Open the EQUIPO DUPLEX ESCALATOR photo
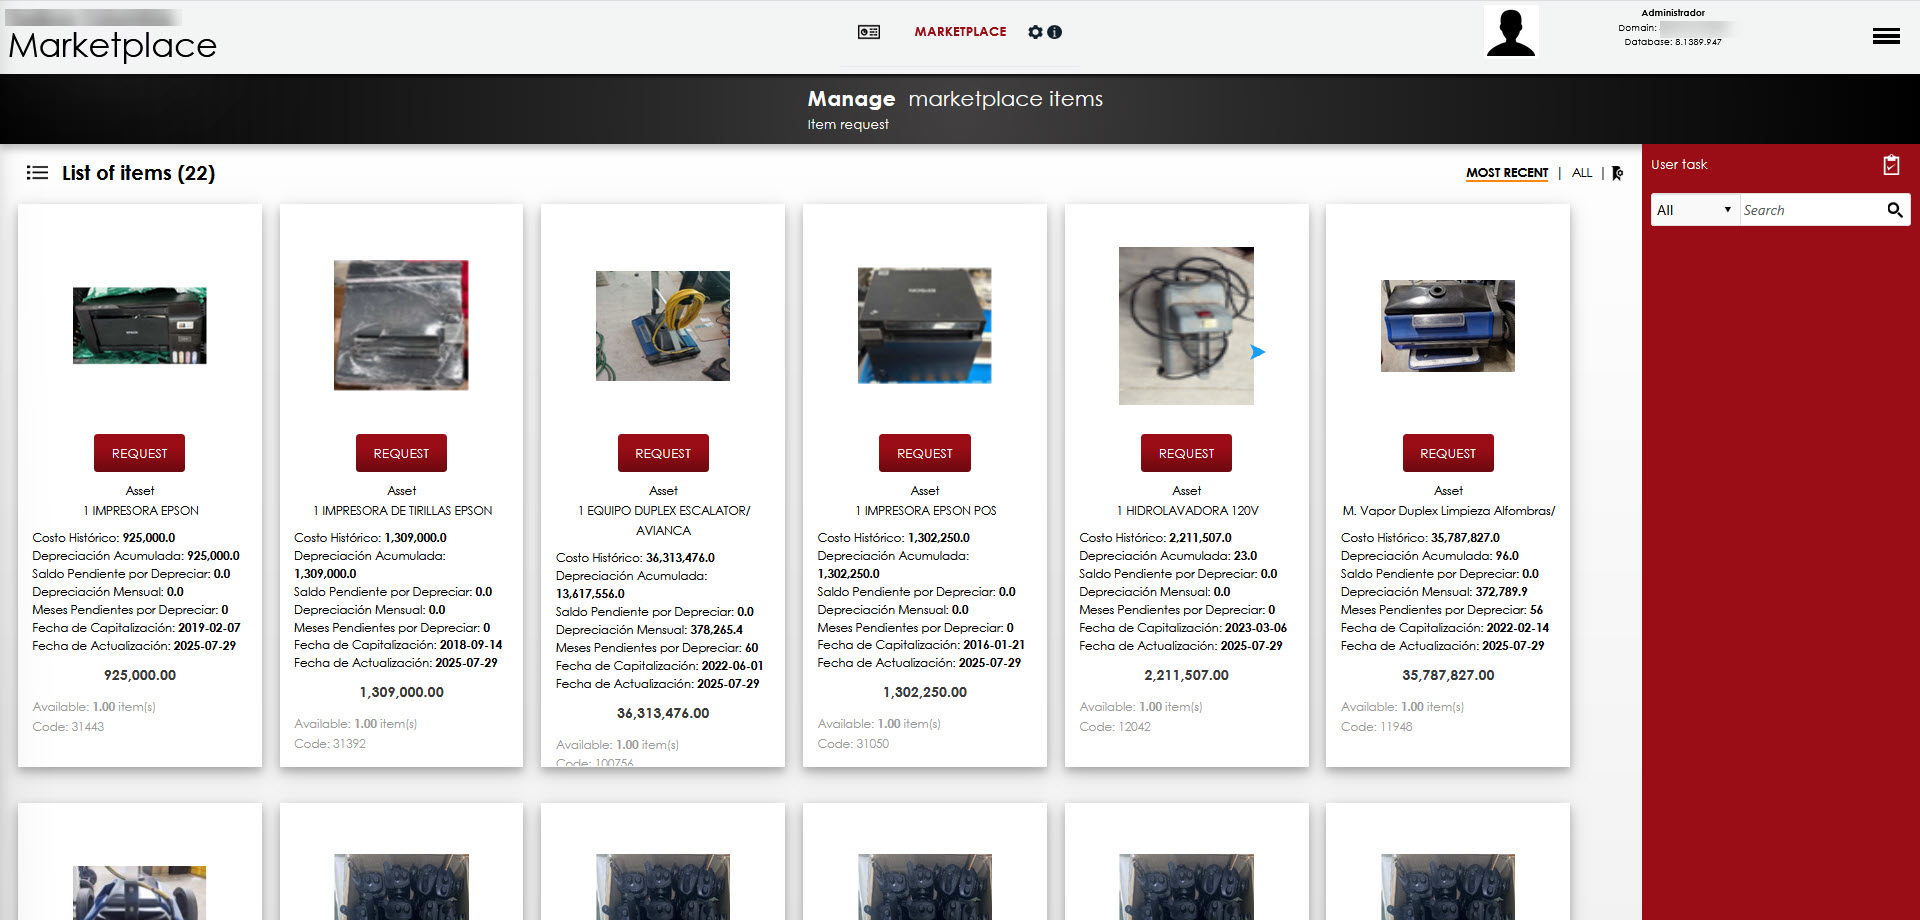The image size is (1920, 920). point(662,326)
